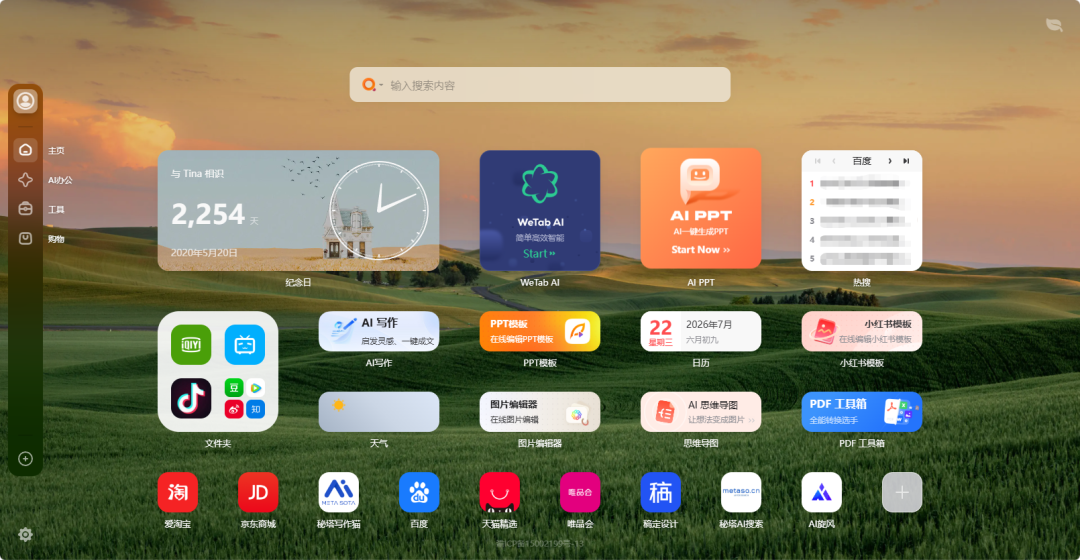Open the 天猫精选 Tmall shortcut
This screenshot has height=560, width=1080.
pos(499,492)
